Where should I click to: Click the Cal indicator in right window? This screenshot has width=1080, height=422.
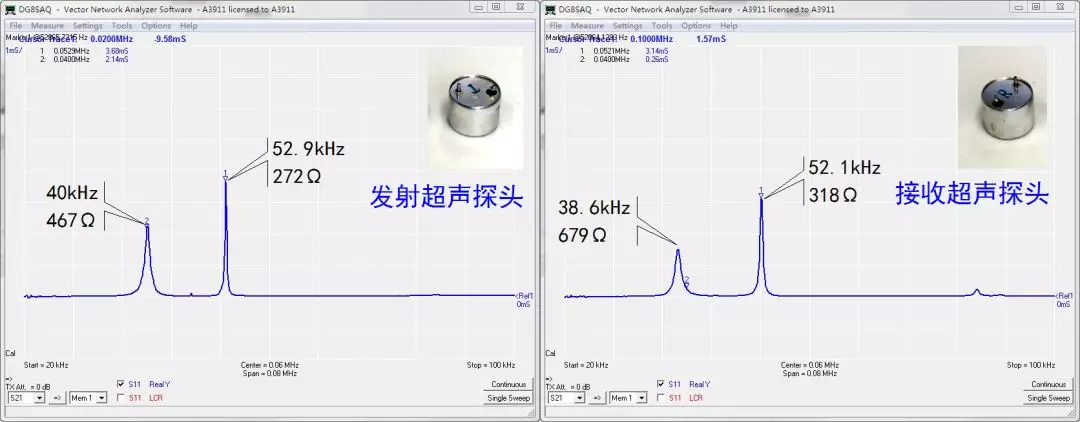tap(550, 353)
